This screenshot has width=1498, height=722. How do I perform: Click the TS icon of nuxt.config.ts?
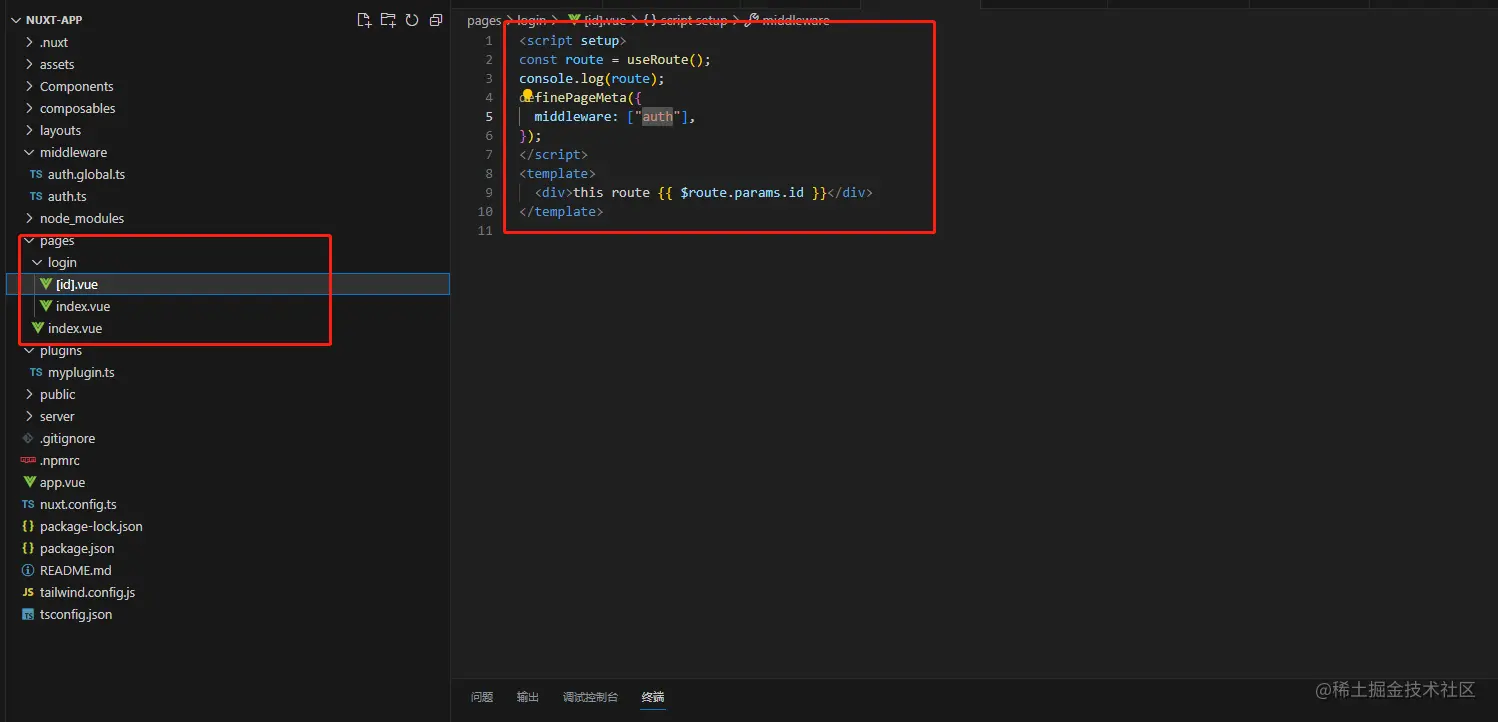28,504
